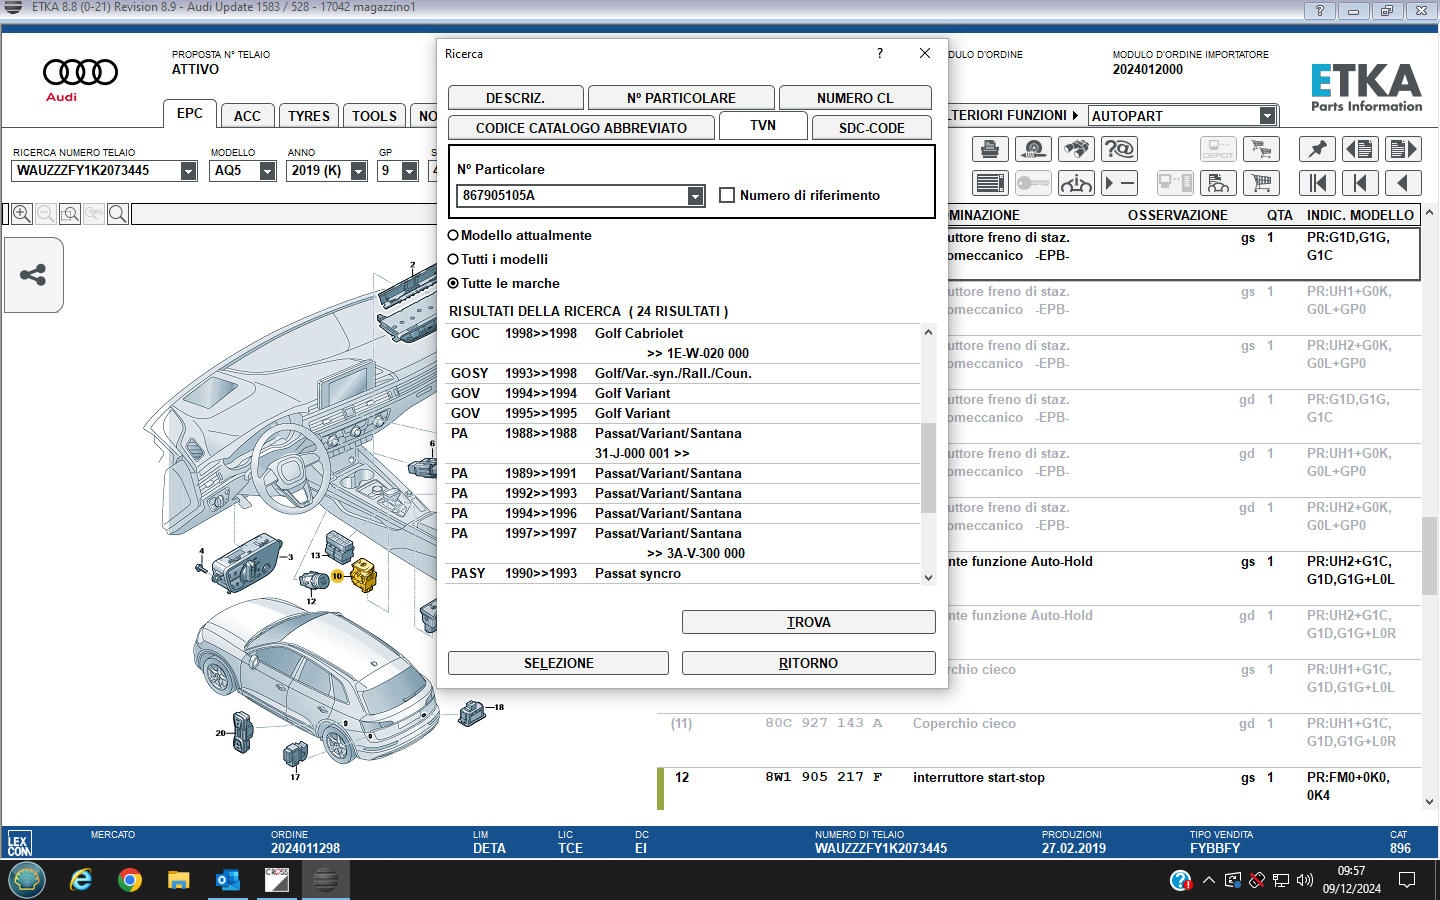Click the zoom-in magnifier icon
The height and width of the screenshot is (900, 1440).
[21, 214]
